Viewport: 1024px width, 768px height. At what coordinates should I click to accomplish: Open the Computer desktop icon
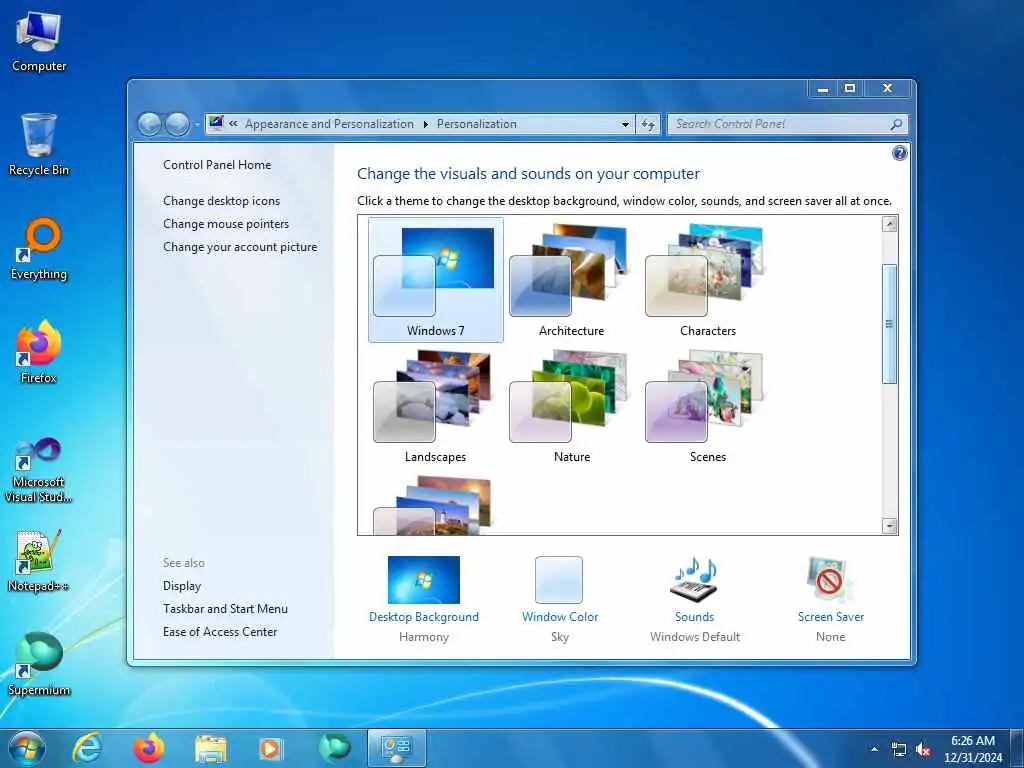click(39, 42)
